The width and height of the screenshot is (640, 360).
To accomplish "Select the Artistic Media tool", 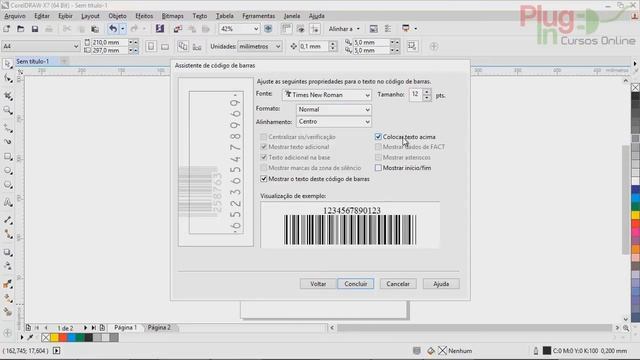I will [8, 142].
